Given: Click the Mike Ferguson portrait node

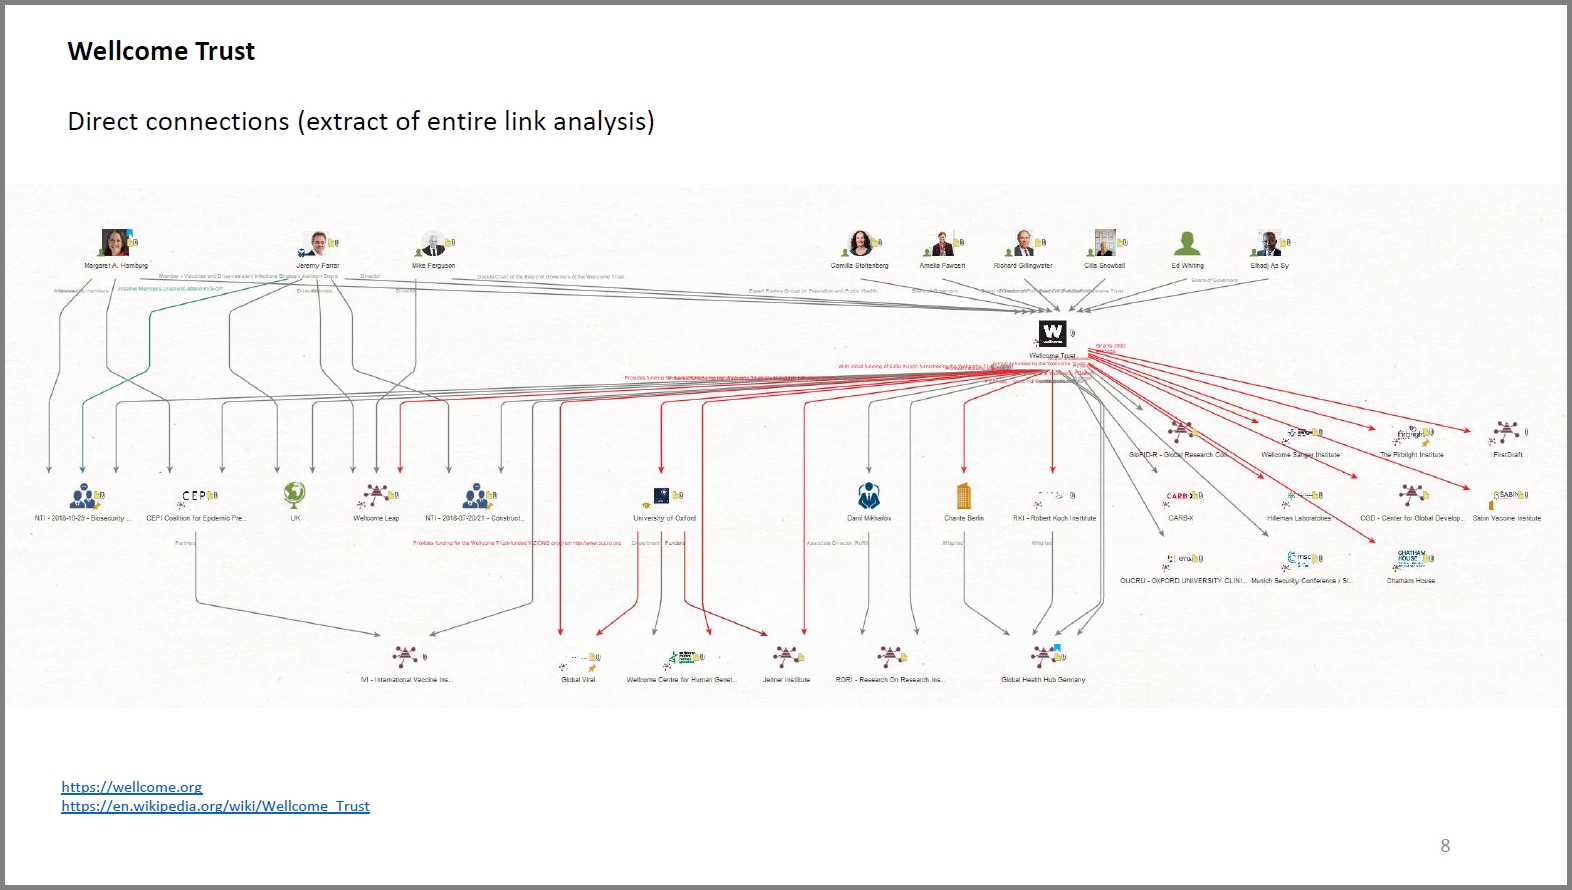Looking at the screenshot, I should (433, 244).
